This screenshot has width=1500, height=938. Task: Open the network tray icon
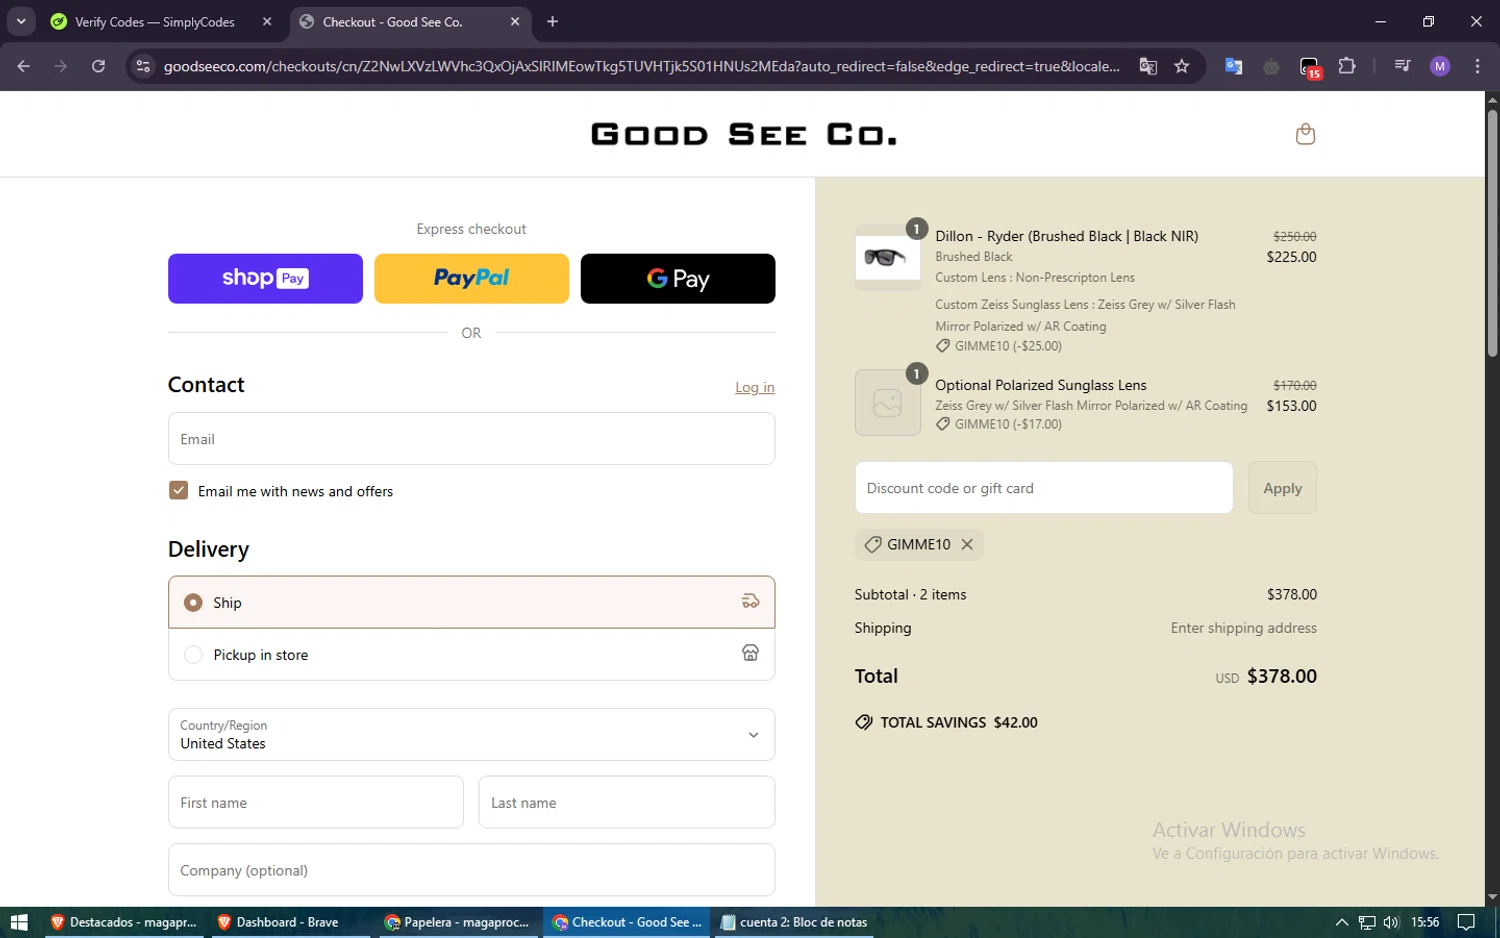1367,922
